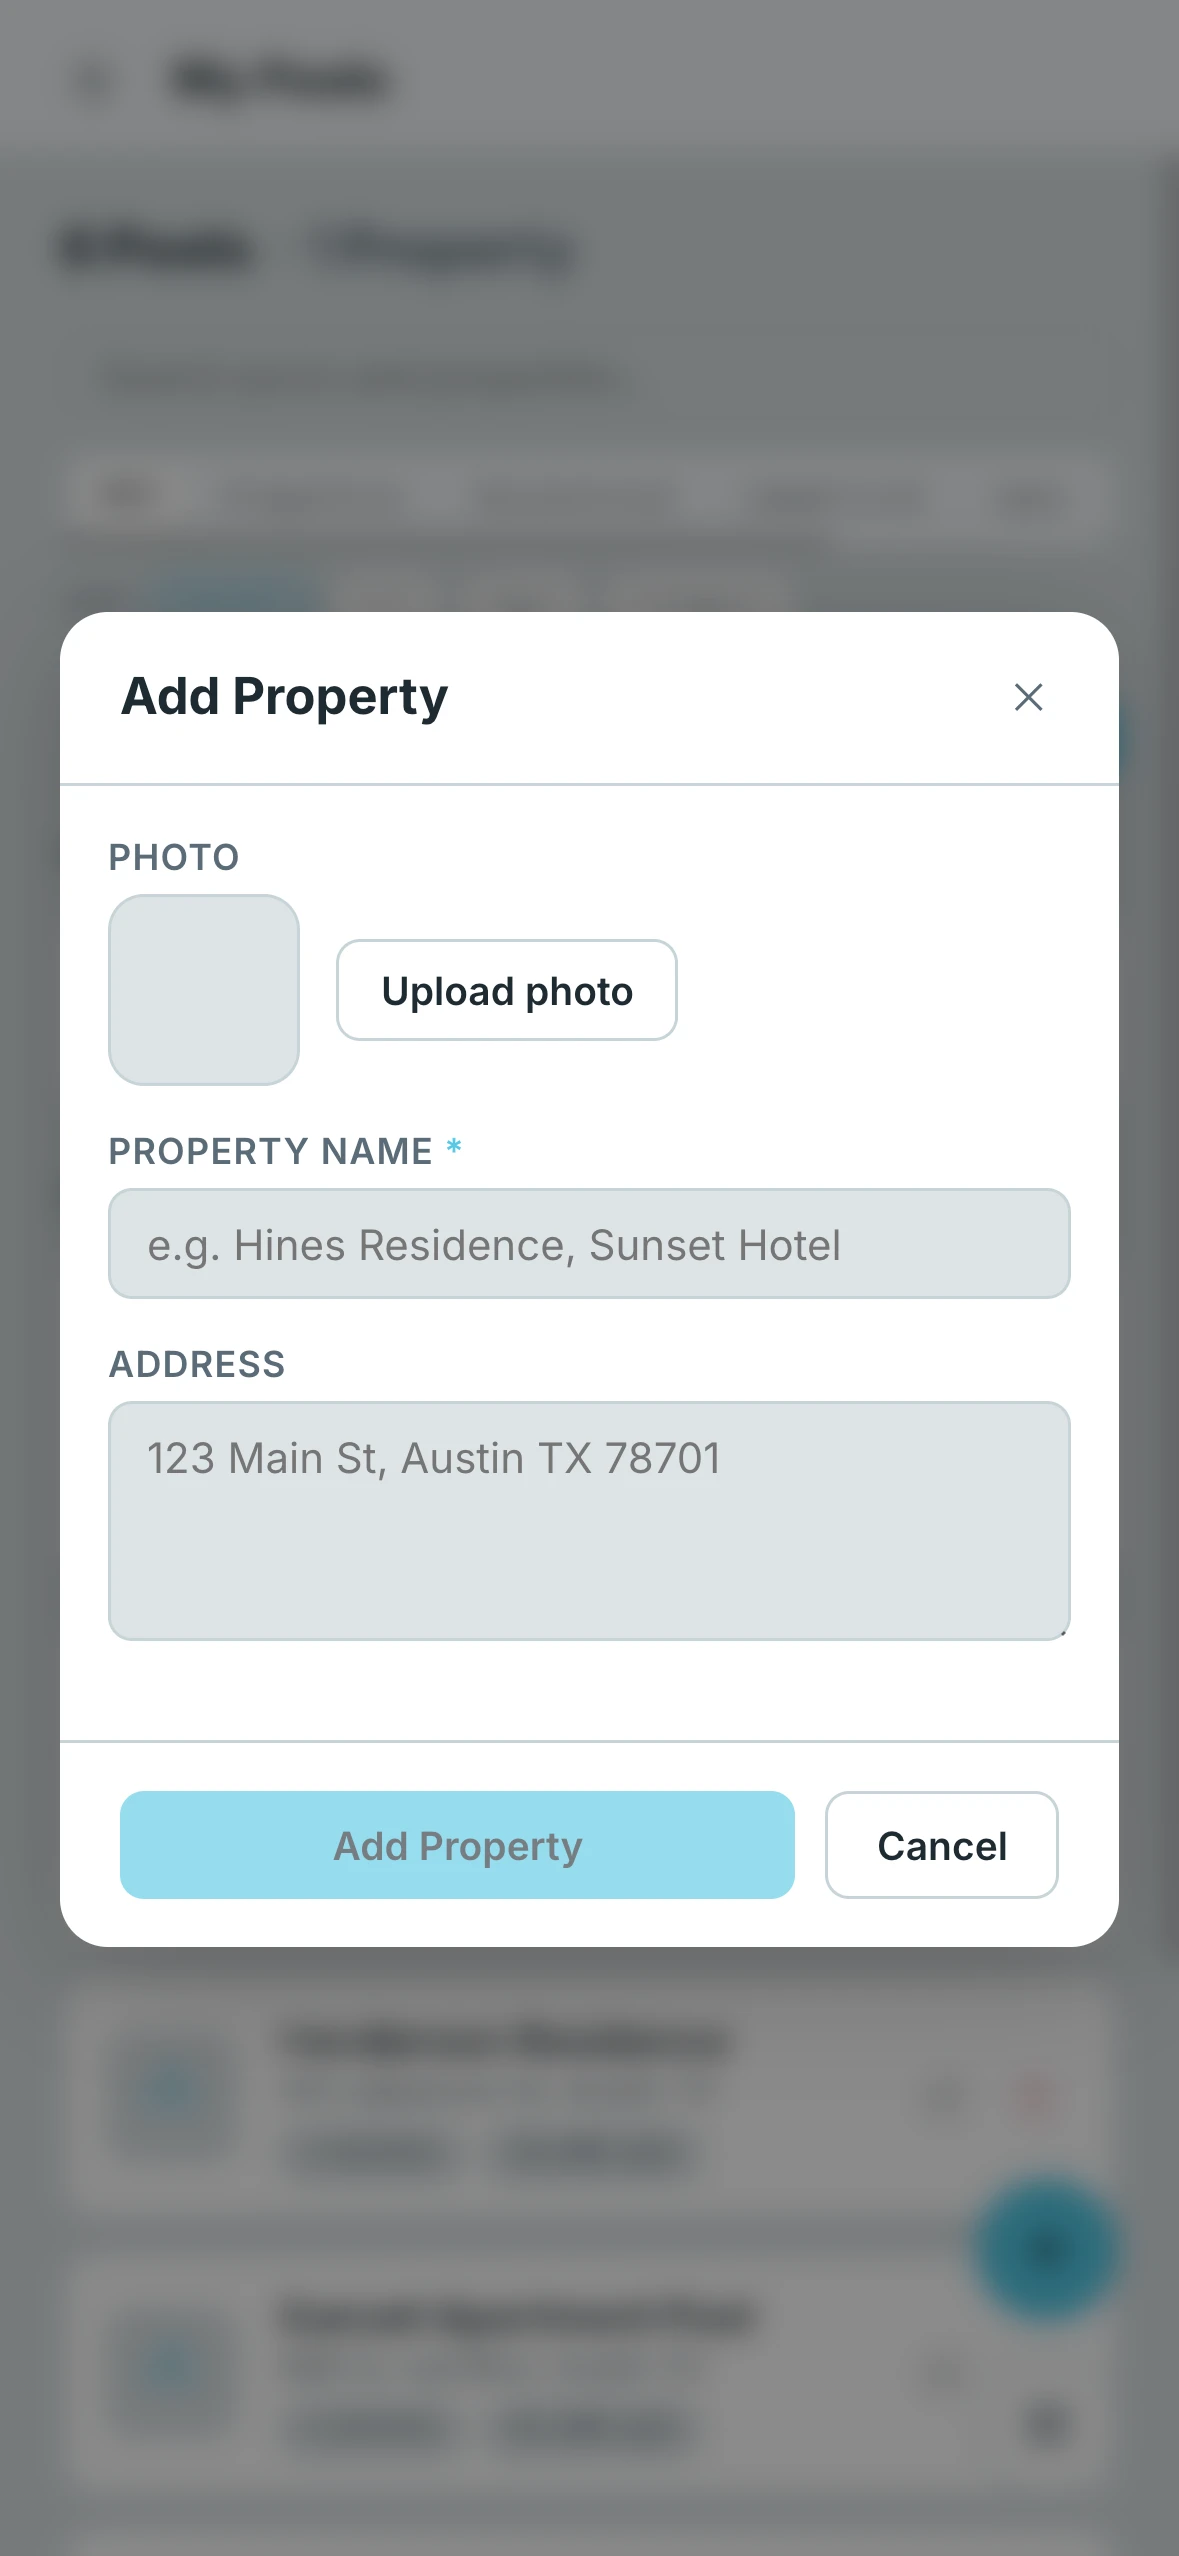This screenshot has height=2556, width=1179.
Task: Focus the Property Name input field
Action: tap(589, 1244)
